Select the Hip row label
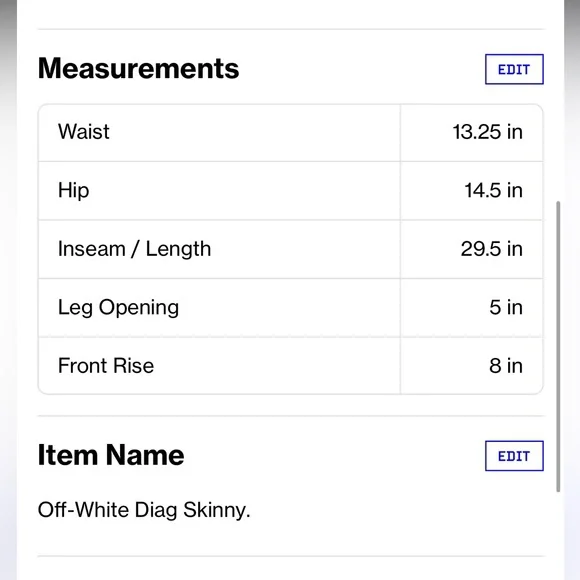This screenshot has height=580, width=580. pos(73,191)
